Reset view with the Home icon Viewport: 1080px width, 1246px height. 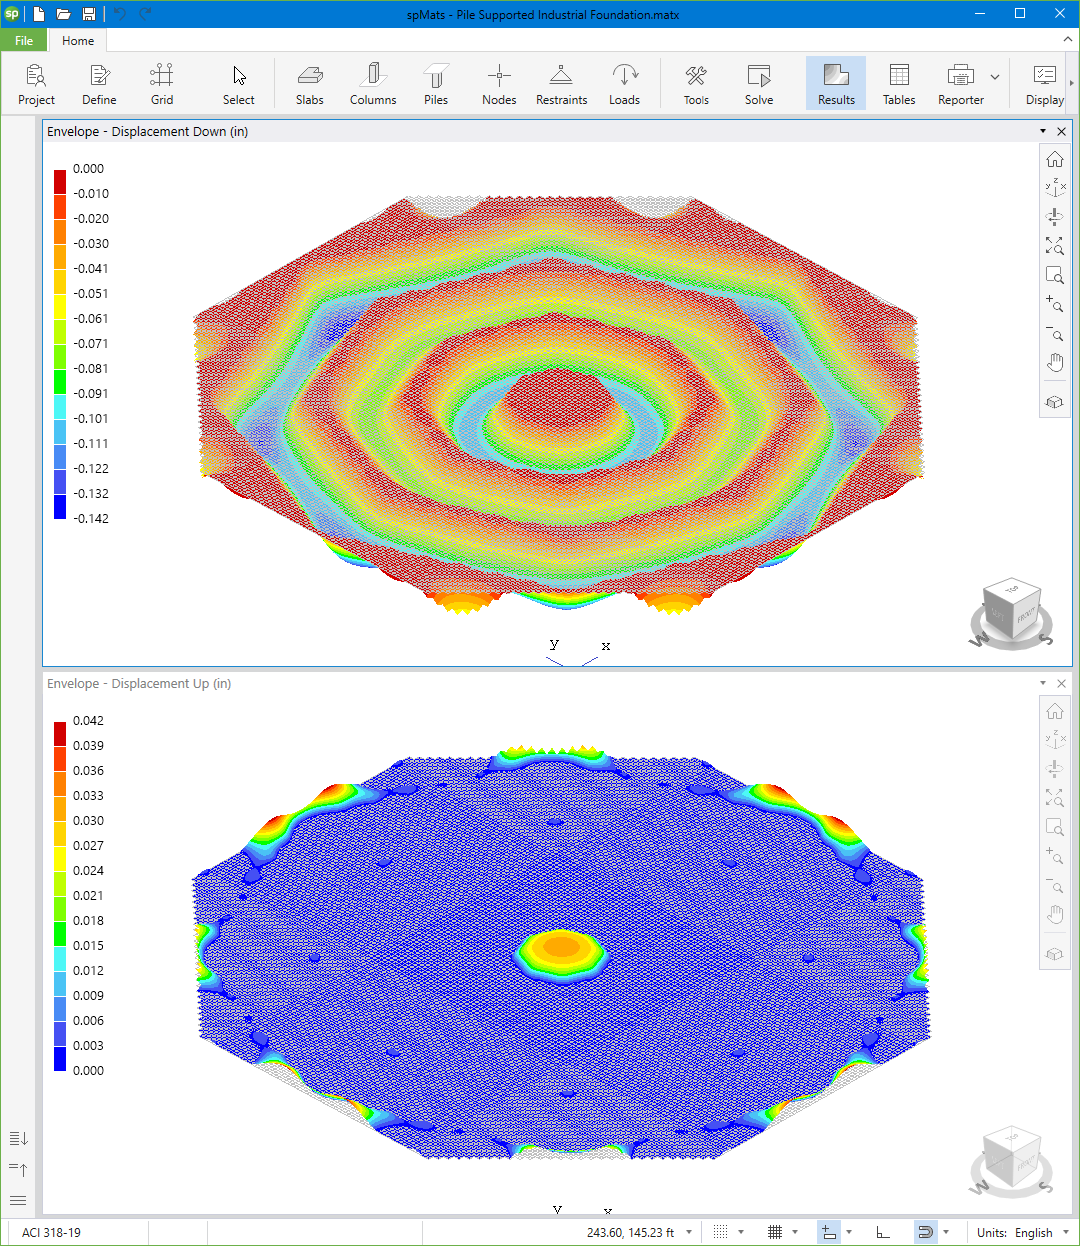pyautogui.click(x=1055, y=158)
